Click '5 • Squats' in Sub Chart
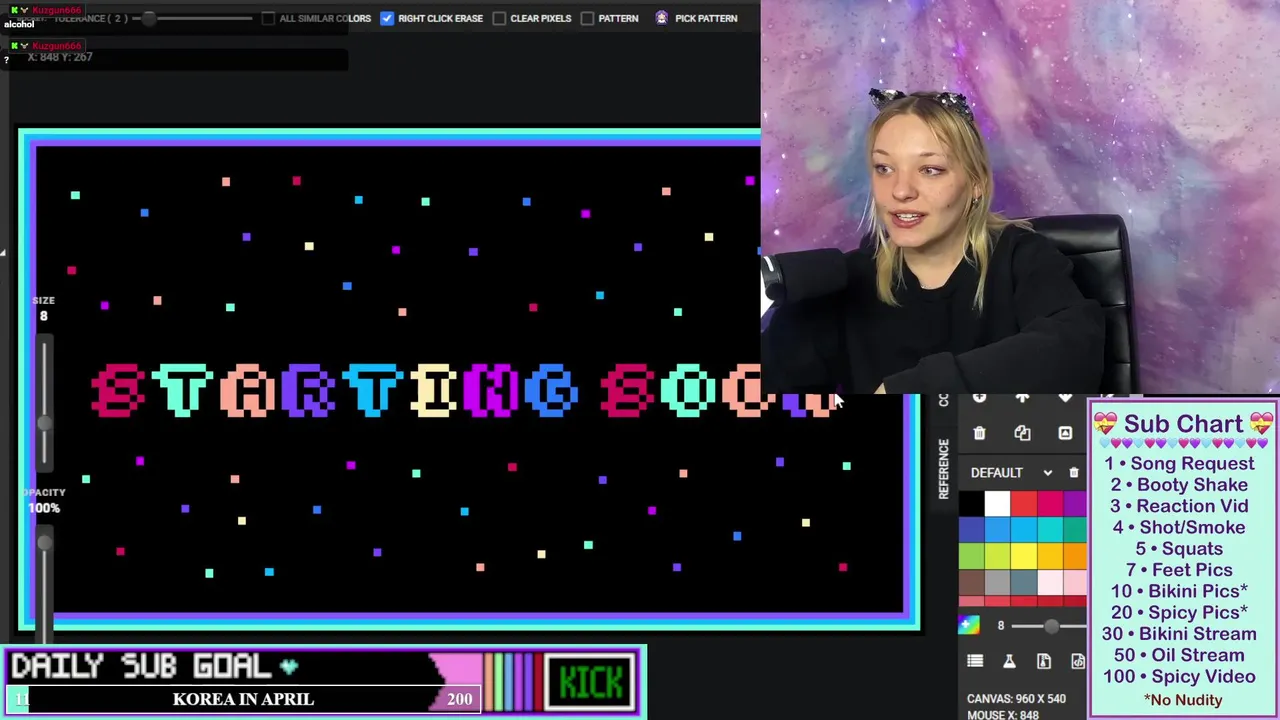 tap(1179, 548)
